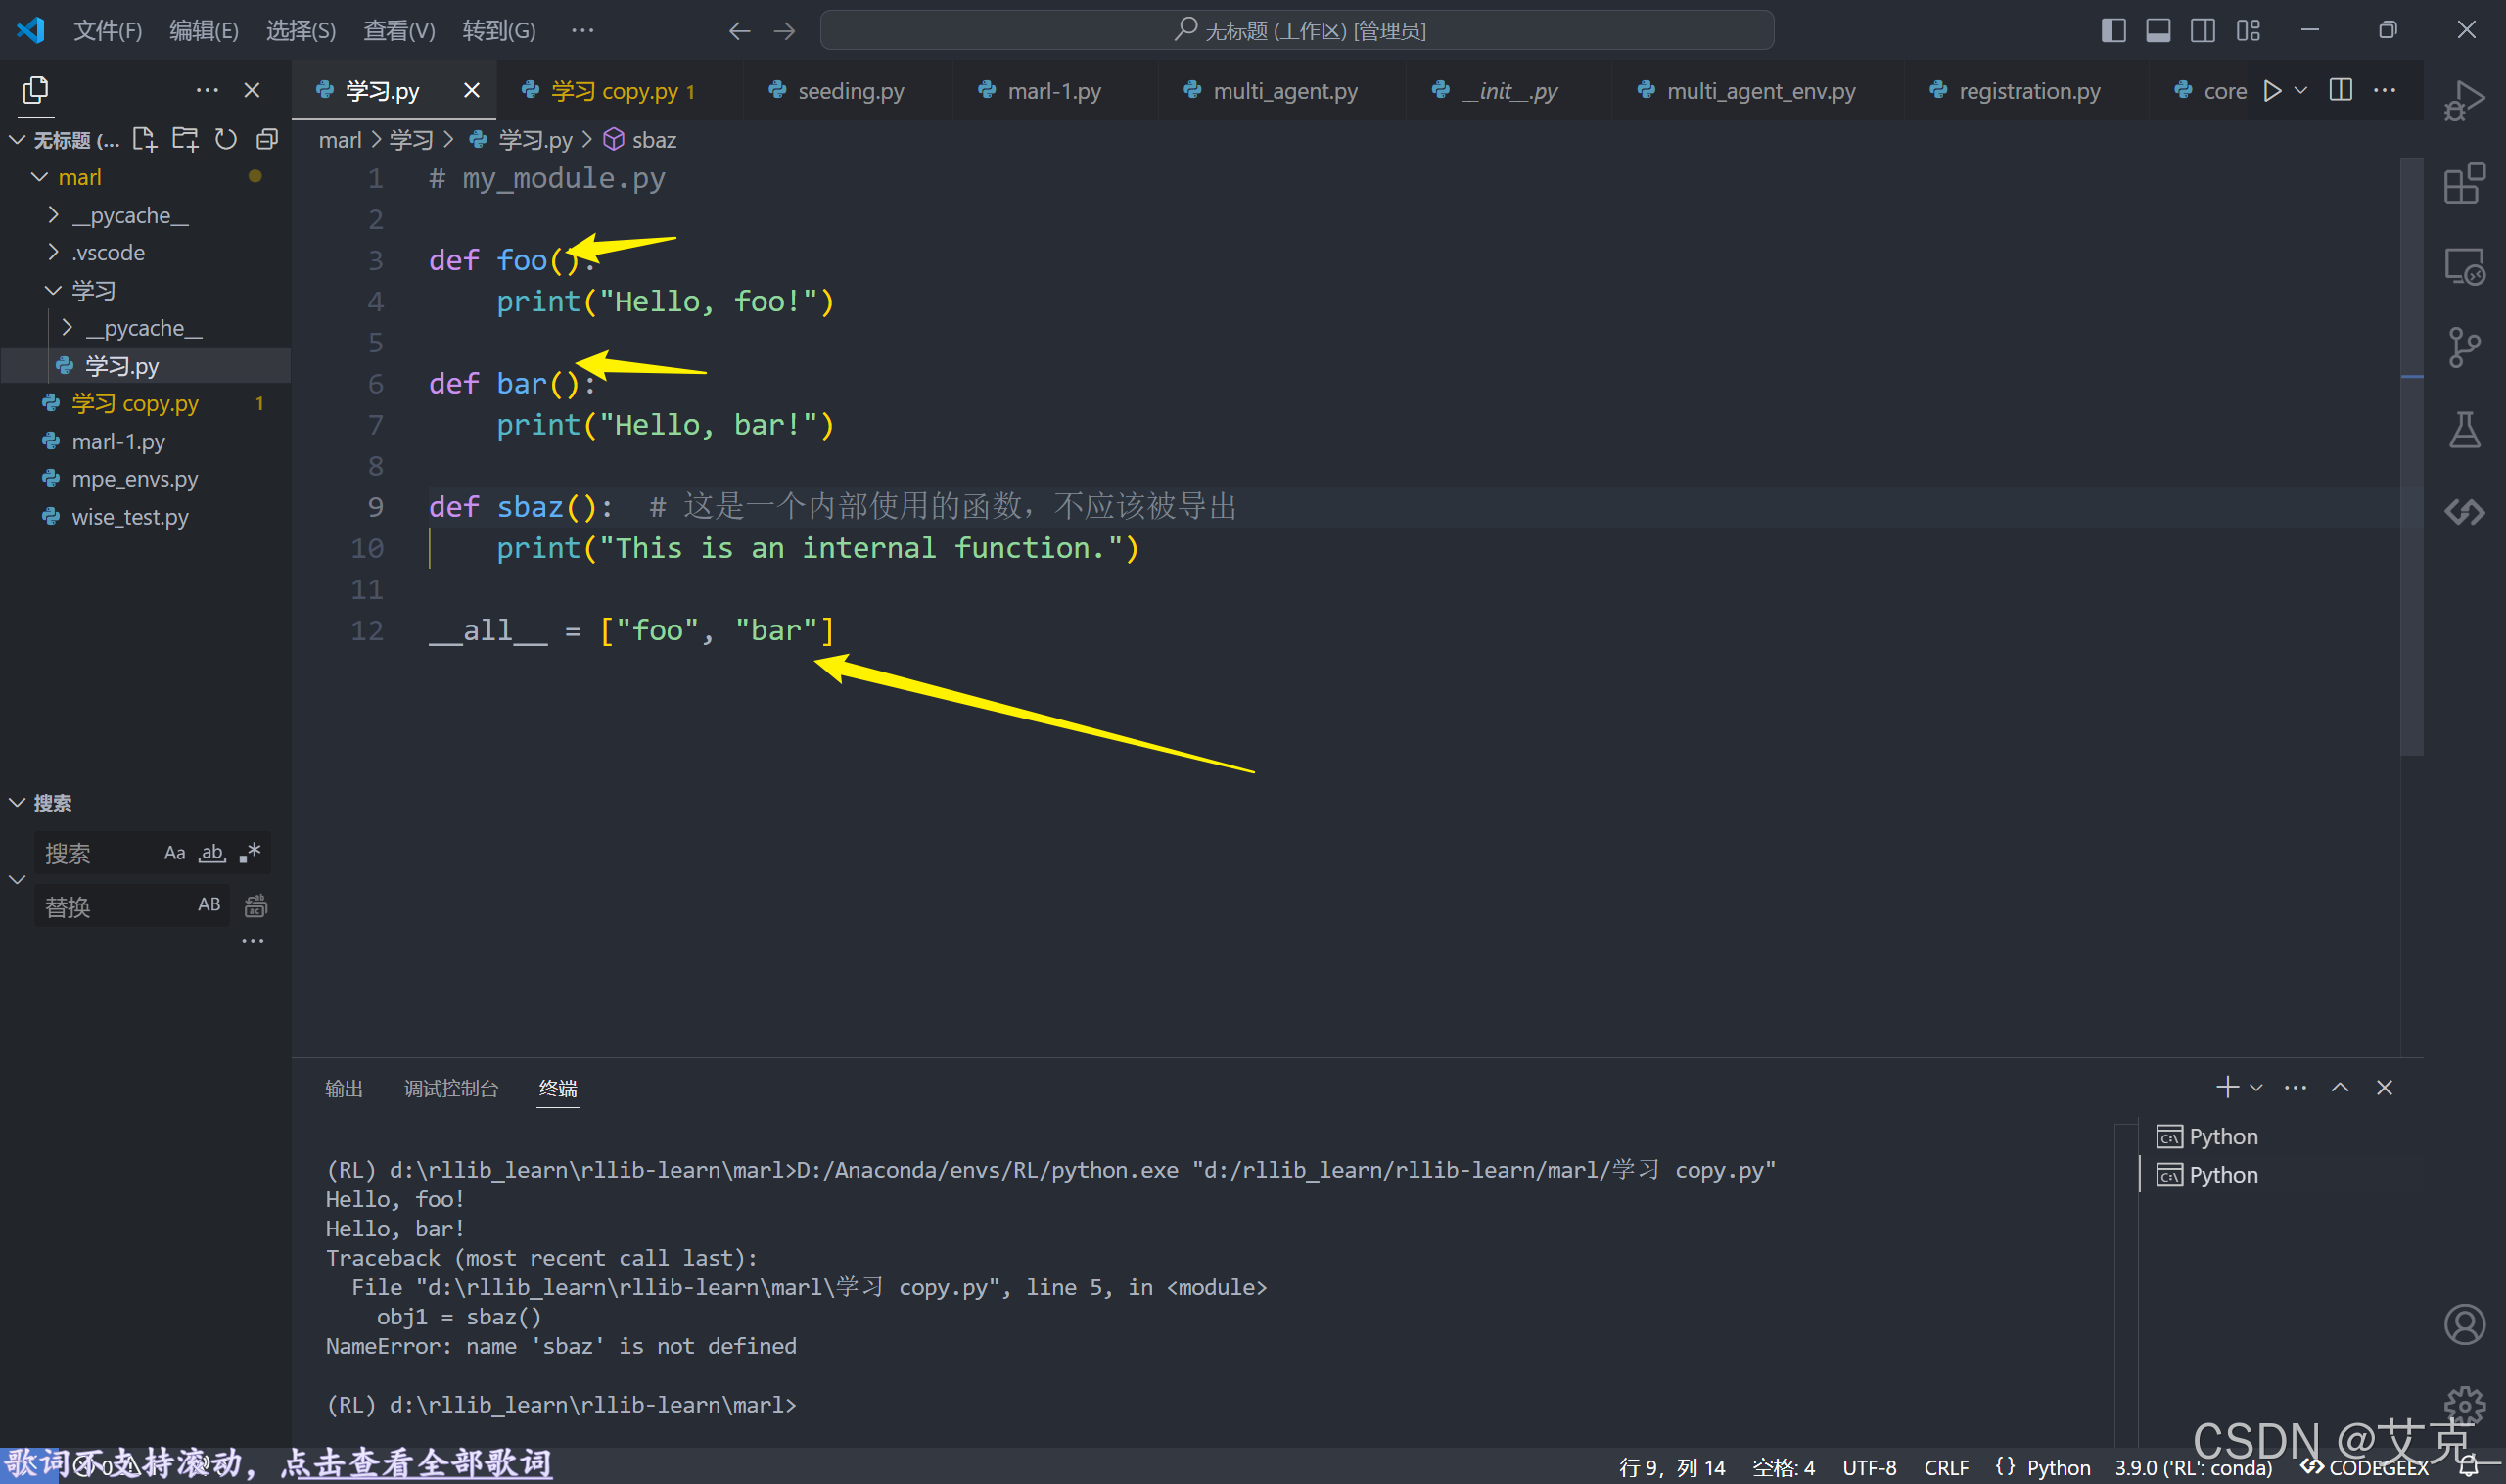Toggle Match Case in search box
Screen dimensions: 2506x1484
coord(174,853)
